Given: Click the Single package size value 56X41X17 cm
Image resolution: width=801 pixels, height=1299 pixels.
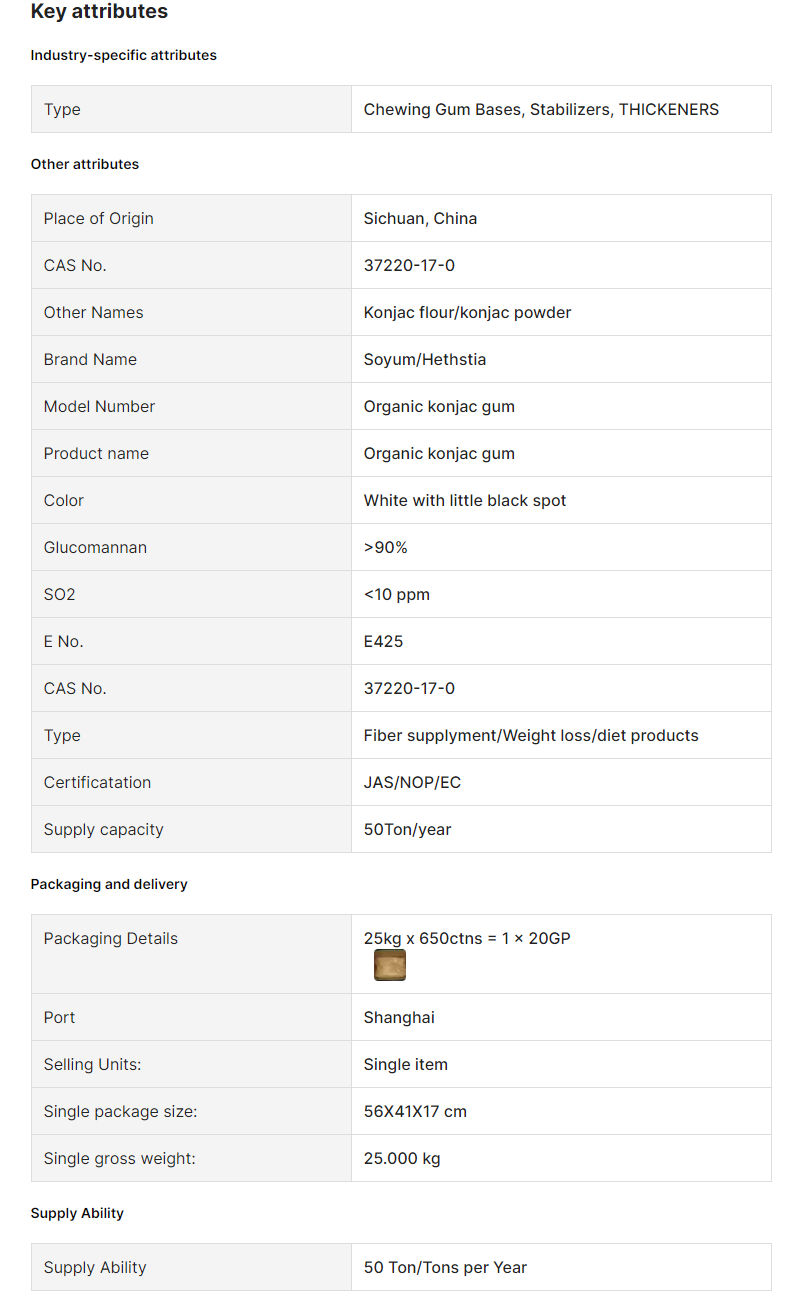Looking at the screenshot, I should click(415, 1111).
